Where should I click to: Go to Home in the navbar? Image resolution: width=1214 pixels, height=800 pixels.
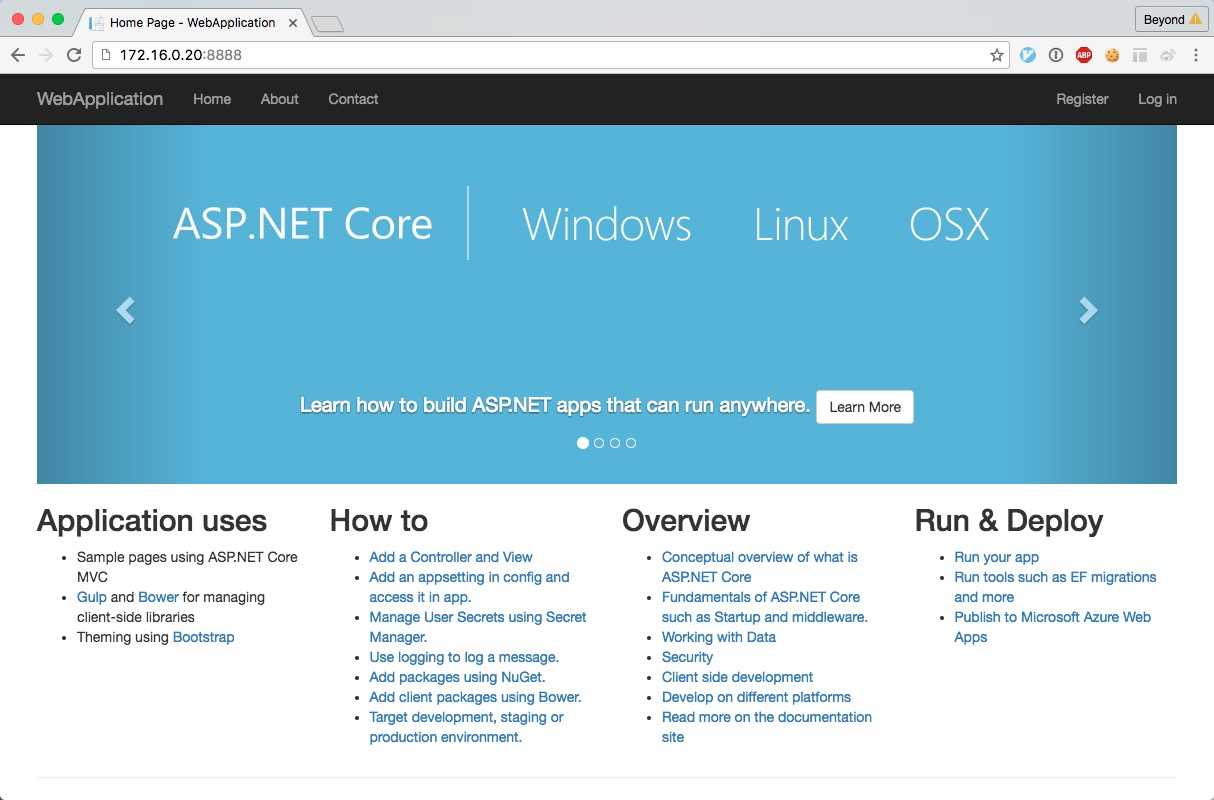click(x=212, y=99)
